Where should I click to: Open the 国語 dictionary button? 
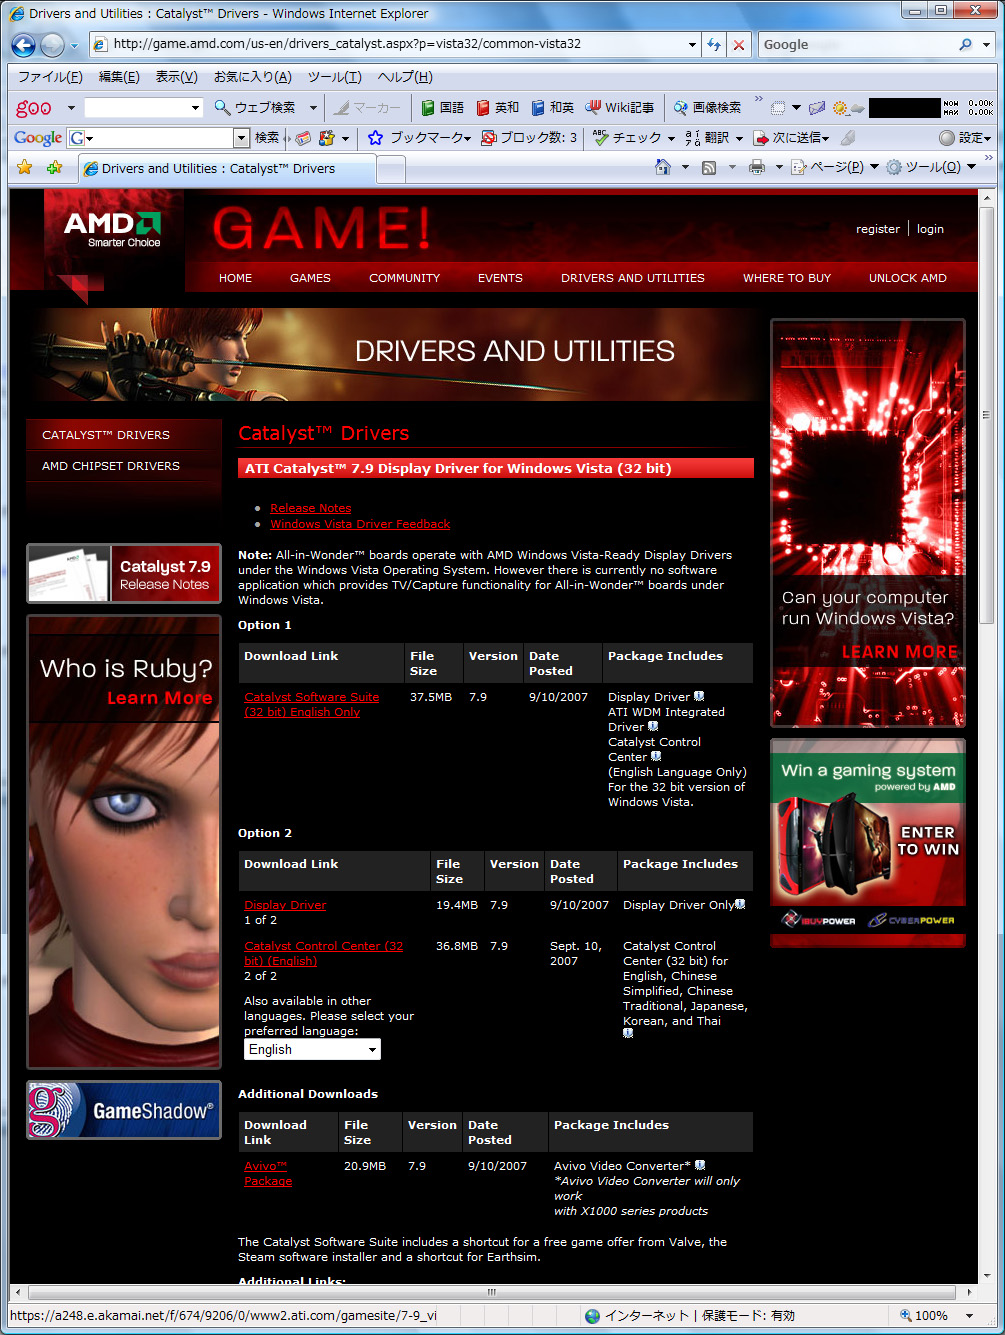[443, 107]
